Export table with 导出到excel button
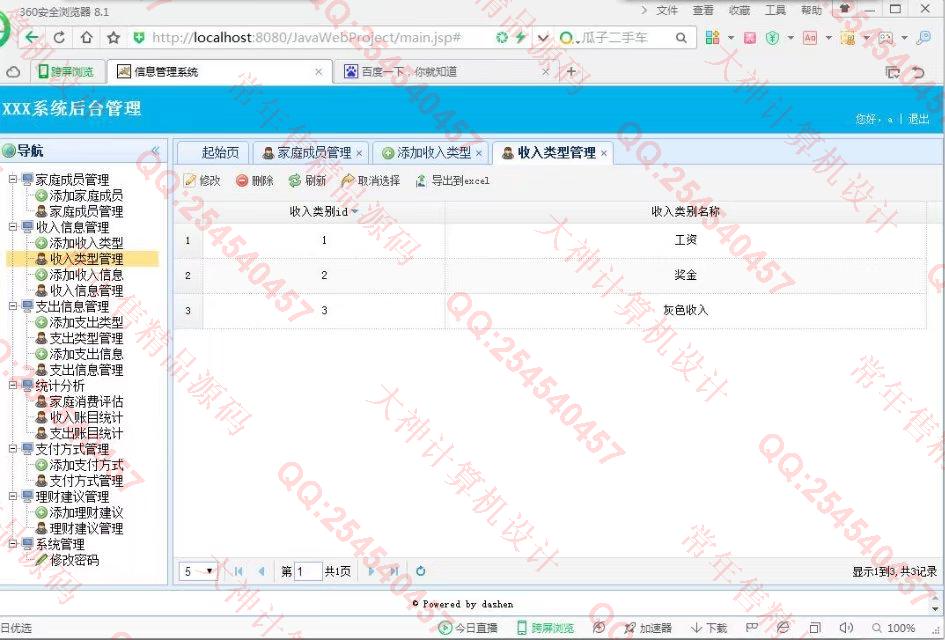The width and height of the screenshot is (945, 640). point(453,180)
